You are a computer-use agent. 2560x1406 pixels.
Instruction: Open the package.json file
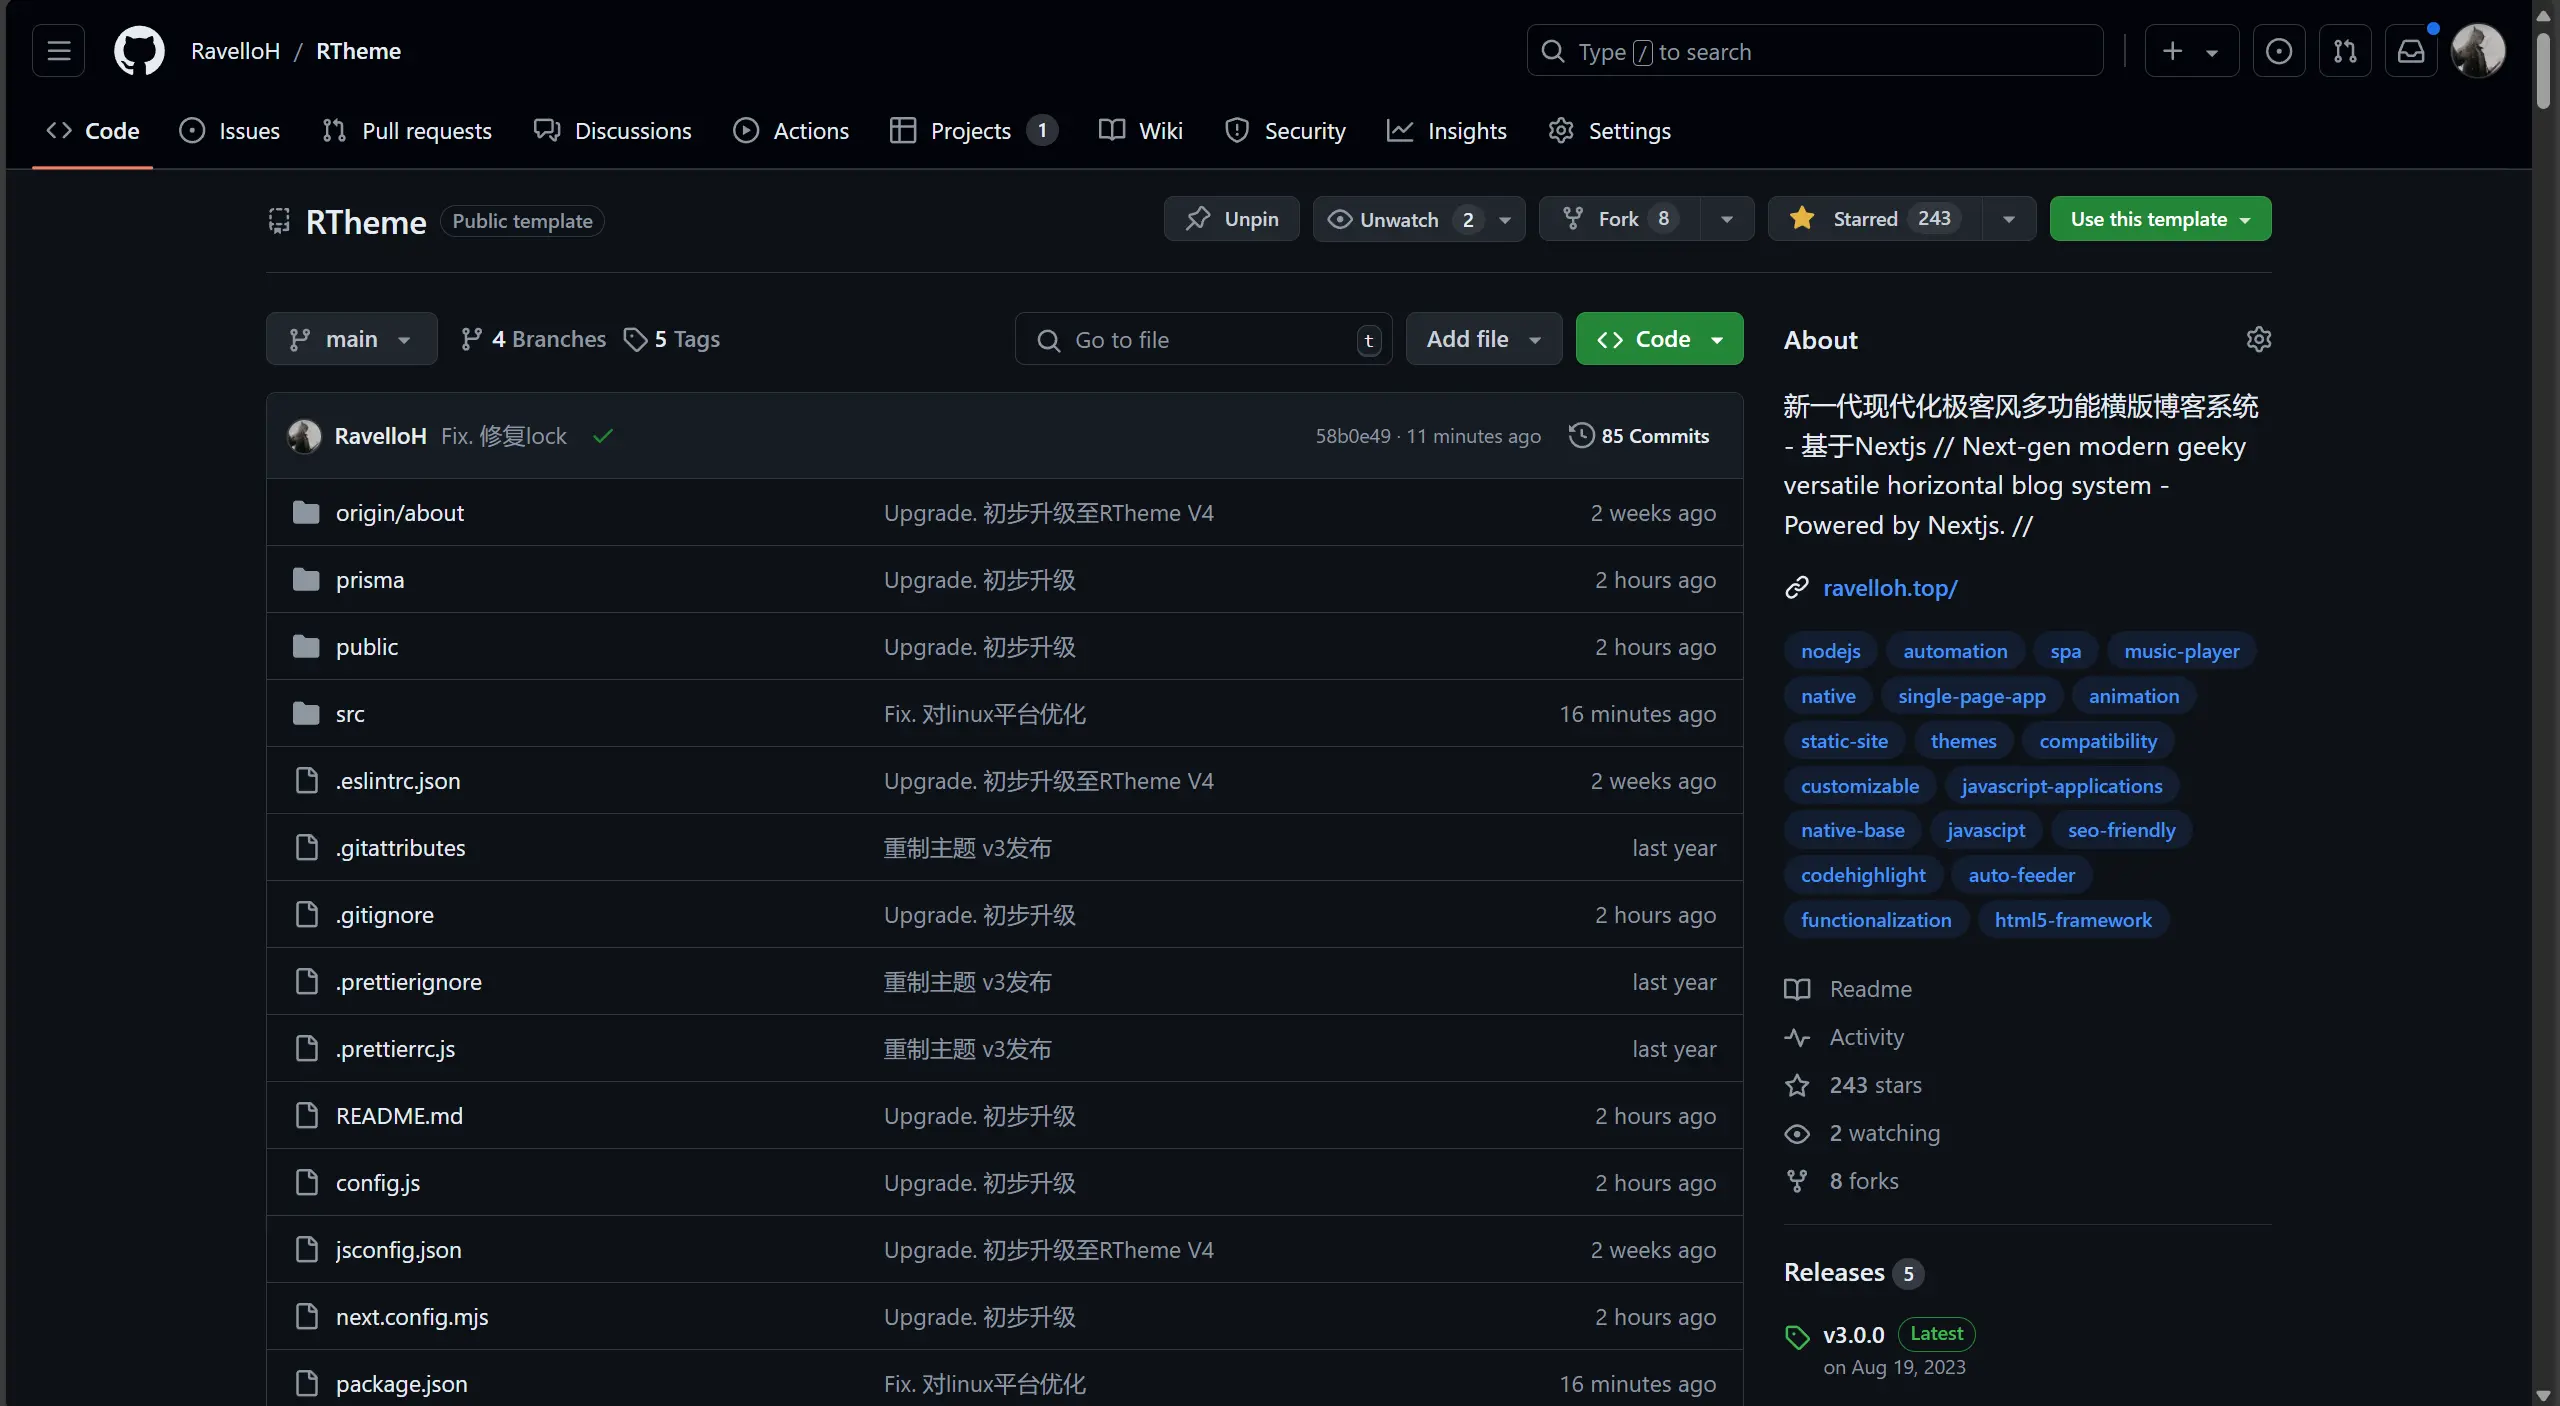[x=402, y=1384]
